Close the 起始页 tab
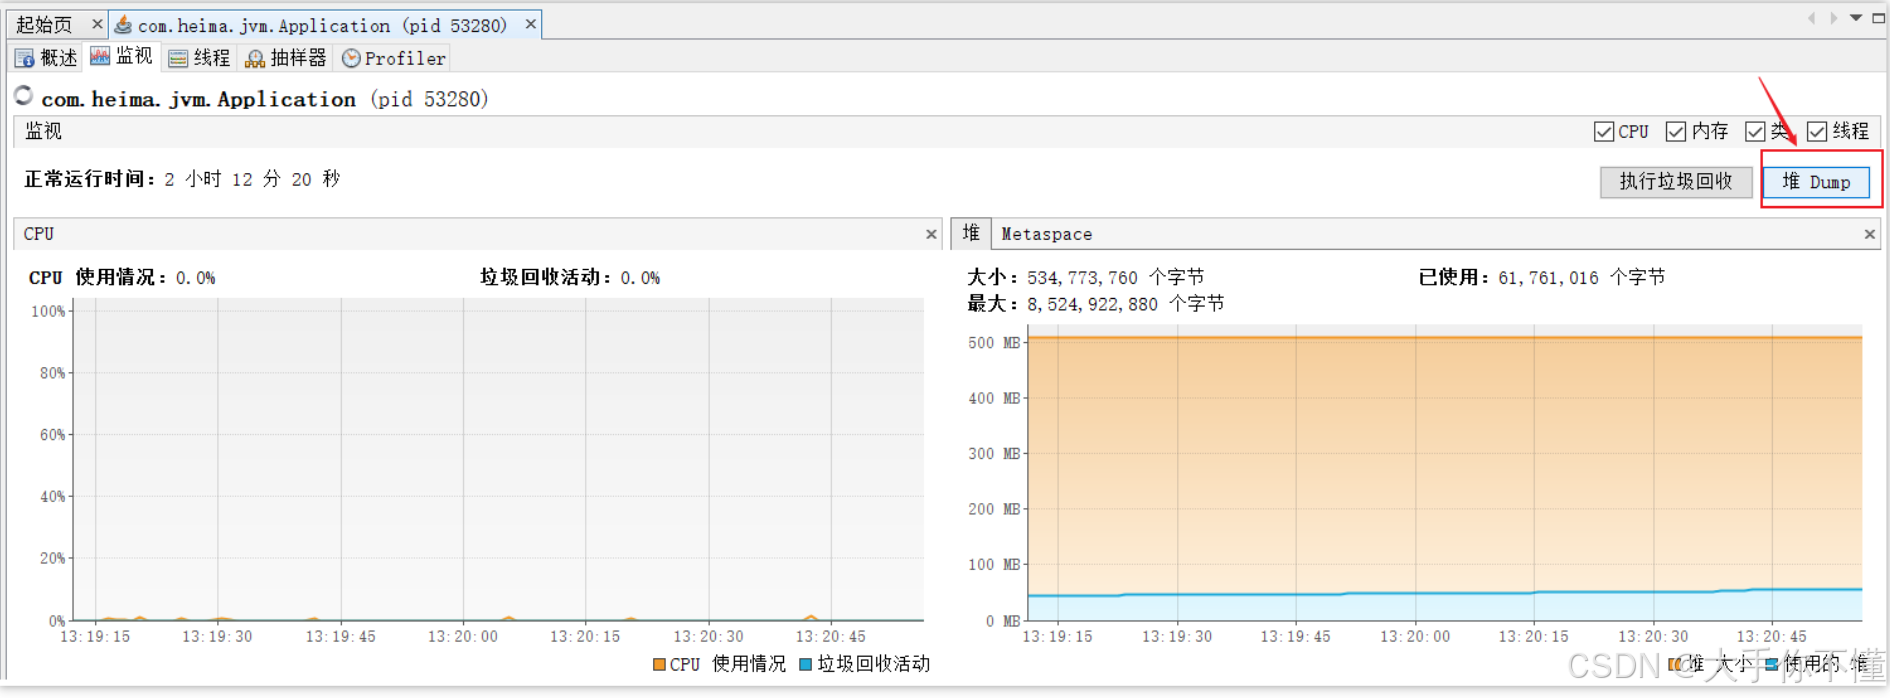The height and width of the screenshot is (698, 1890). coord(97,24)
